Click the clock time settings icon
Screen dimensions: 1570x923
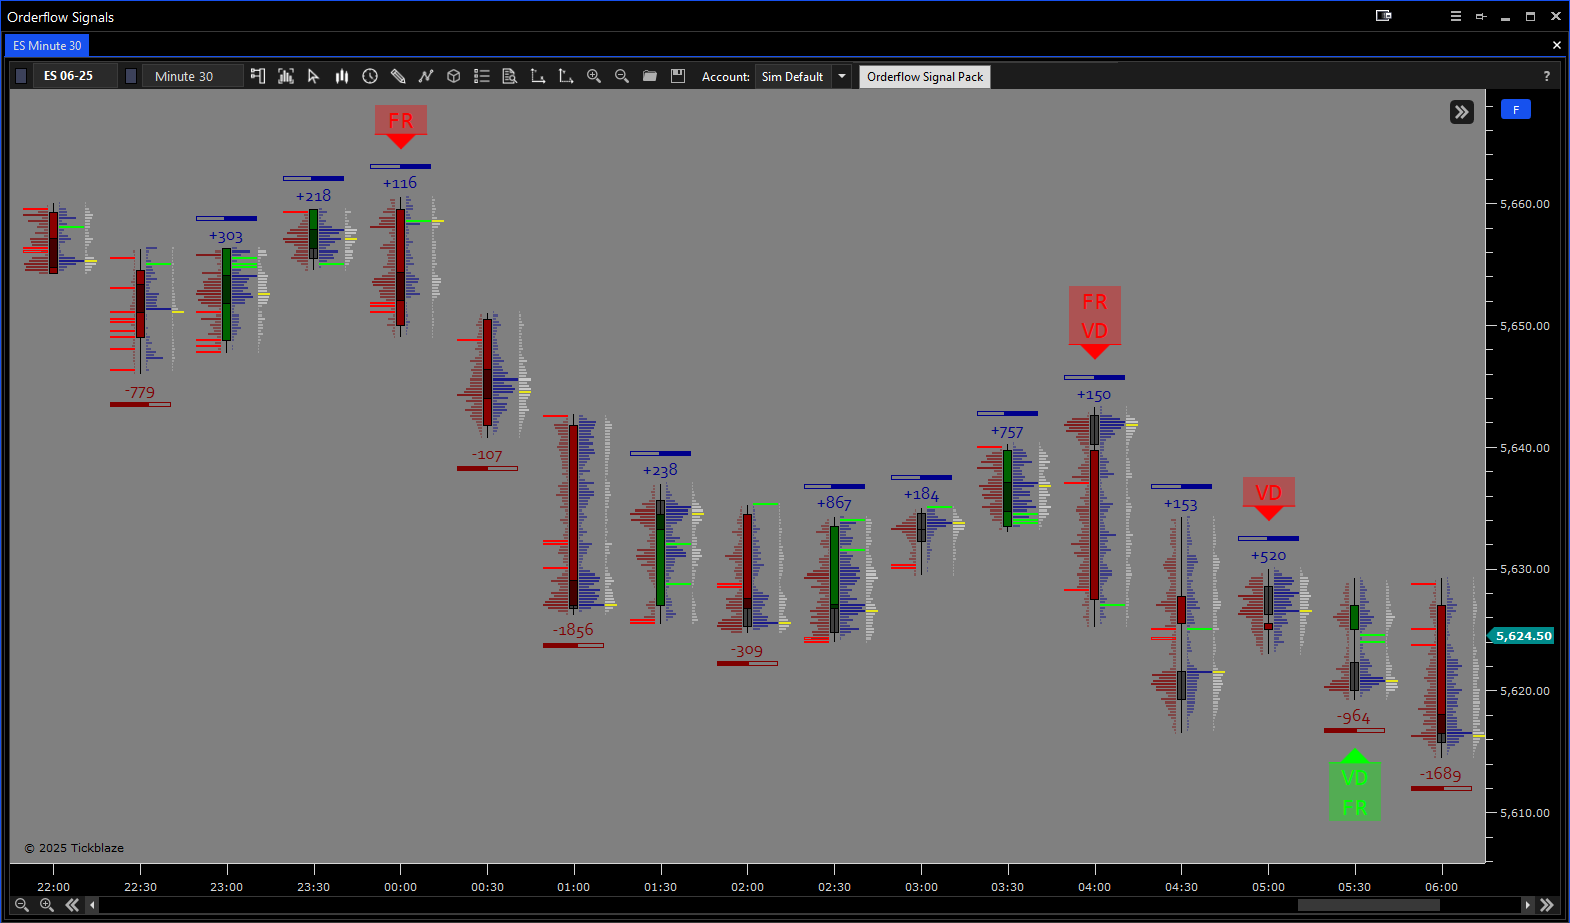point(370,76)
